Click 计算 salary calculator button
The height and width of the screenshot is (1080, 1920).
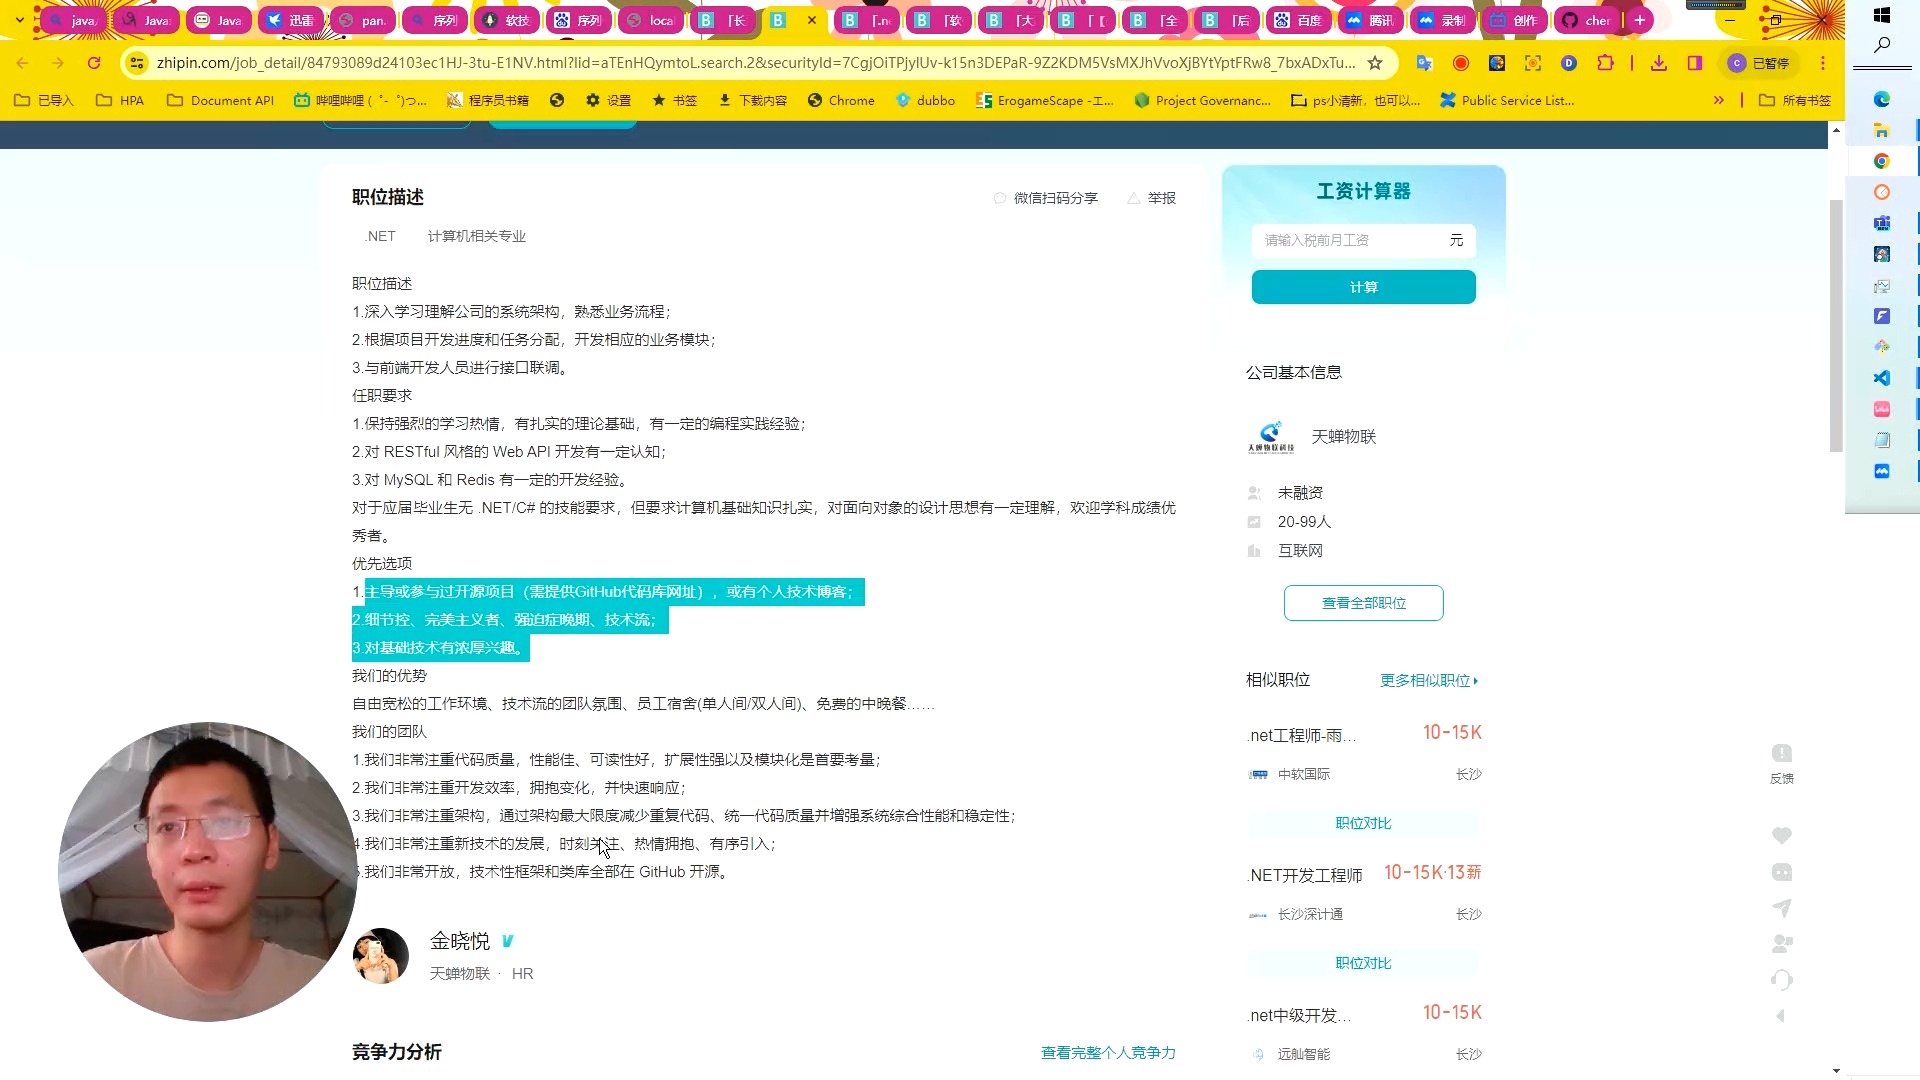[1362, 286]
